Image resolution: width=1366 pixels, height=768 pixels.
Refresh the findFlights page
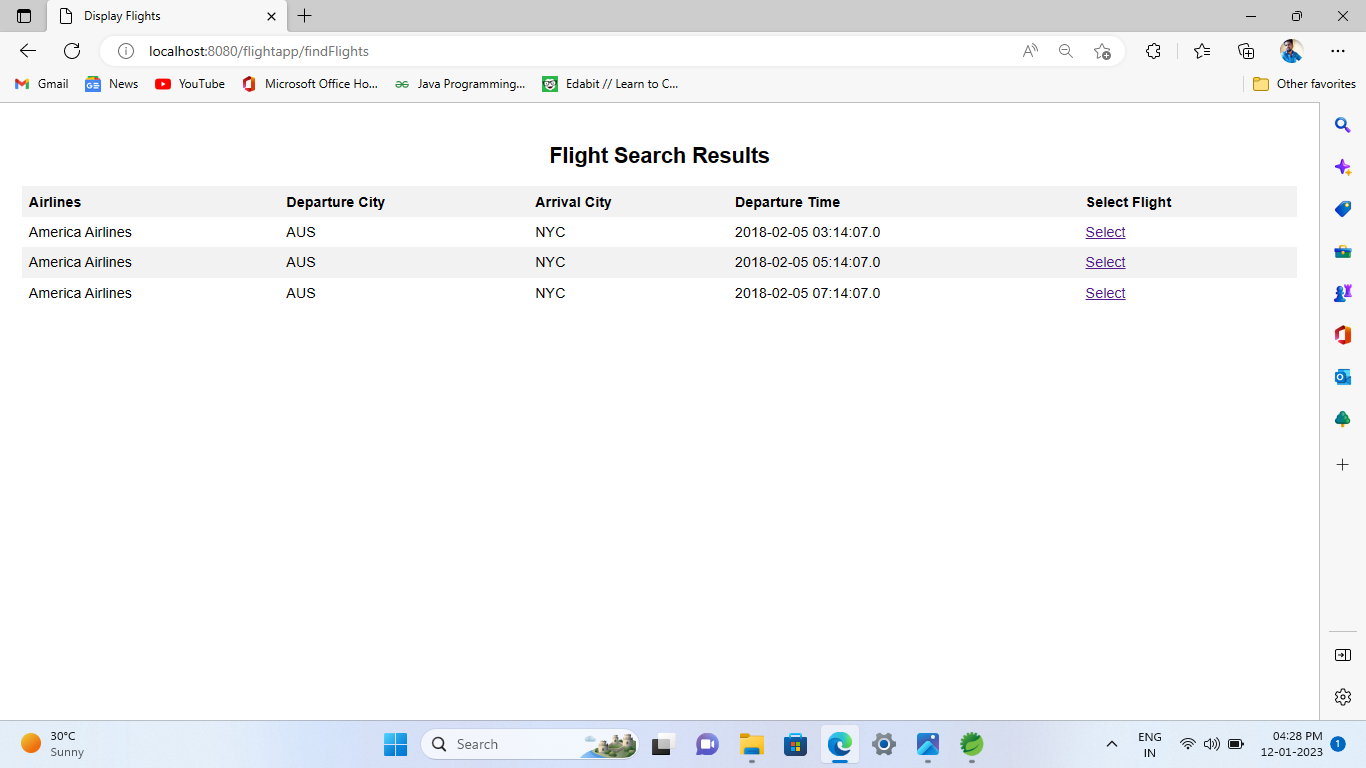72,51
